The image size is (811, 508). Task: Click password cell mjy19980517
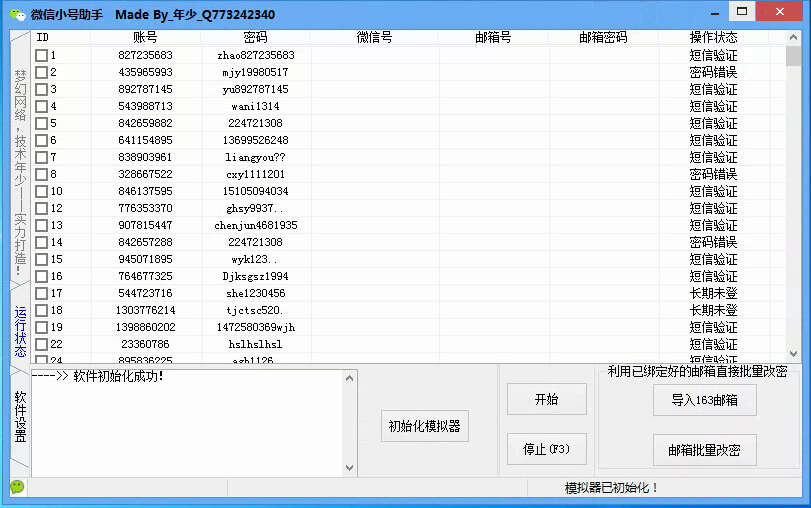point(256,72)
